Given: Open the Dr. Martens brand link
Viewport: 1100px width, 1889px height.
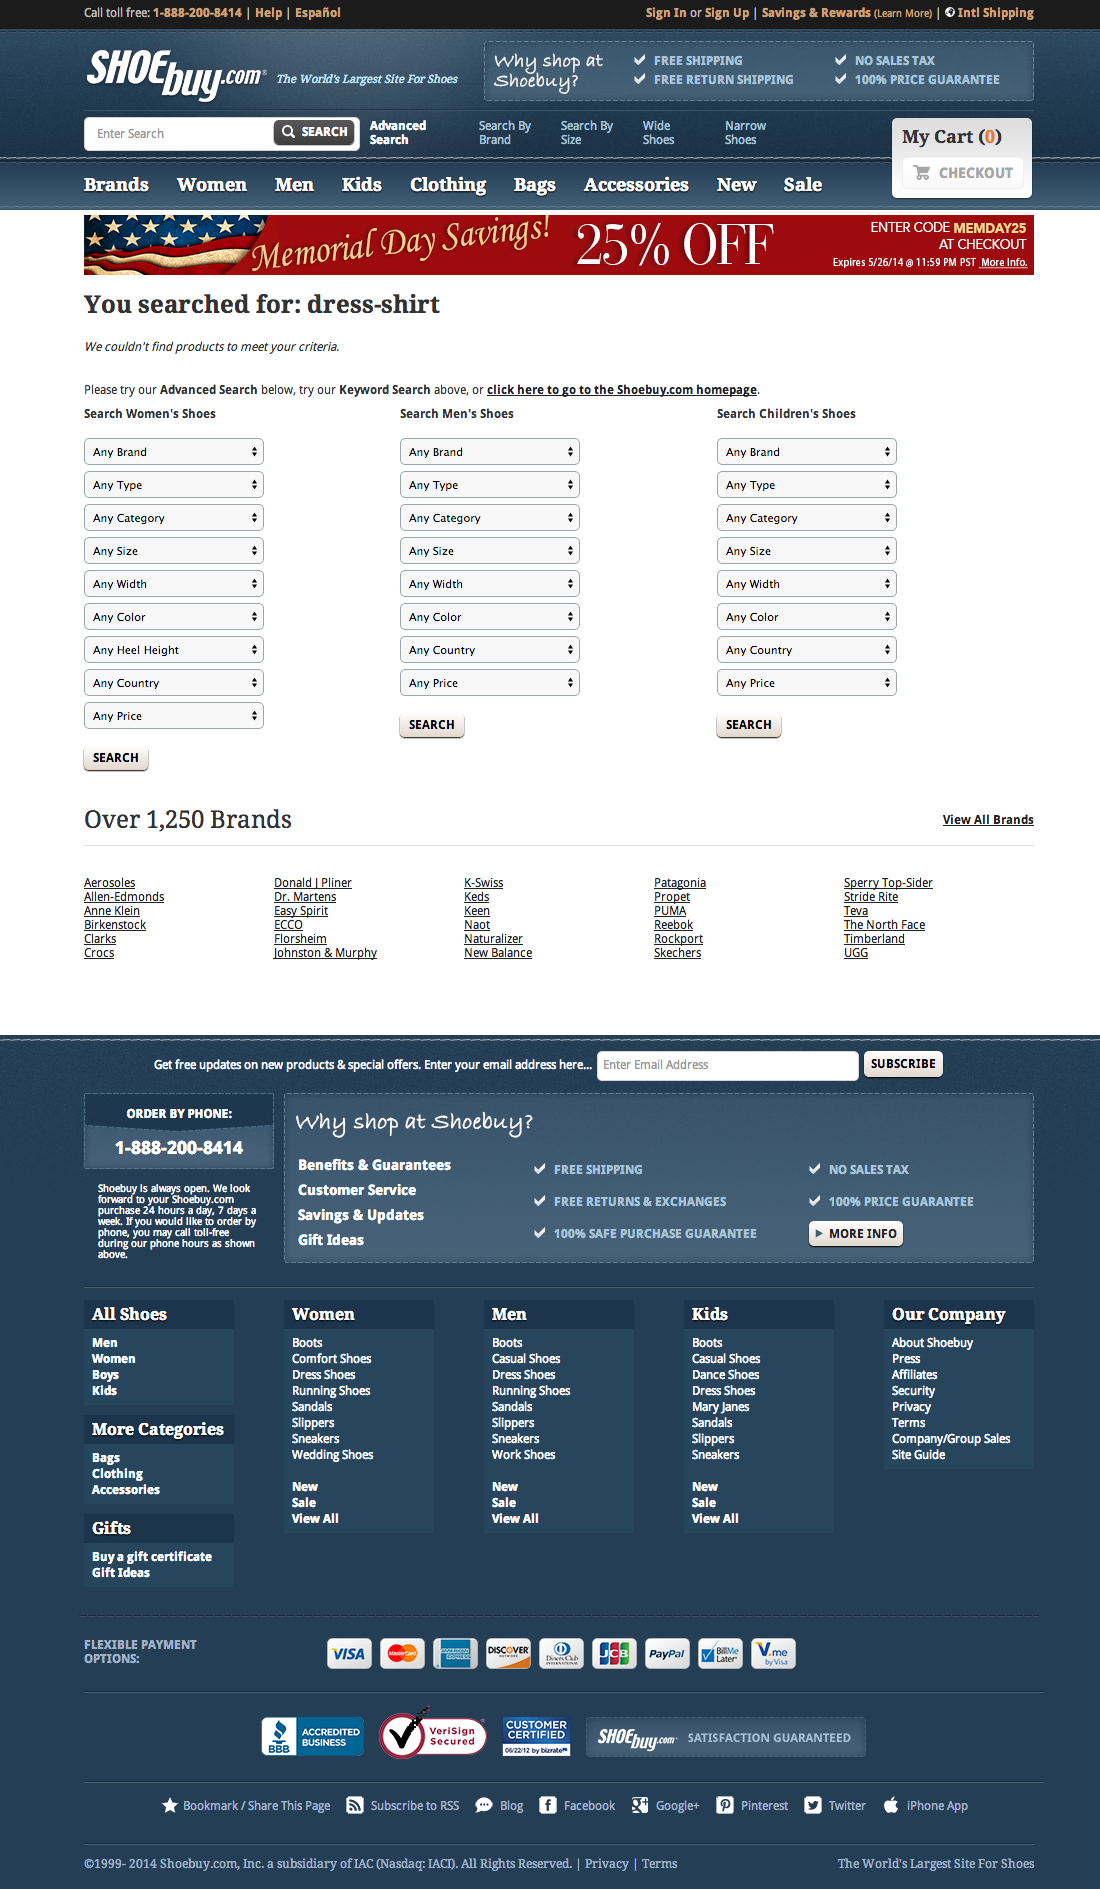Looking at the screenshot, I should click(x=305, y=897).
